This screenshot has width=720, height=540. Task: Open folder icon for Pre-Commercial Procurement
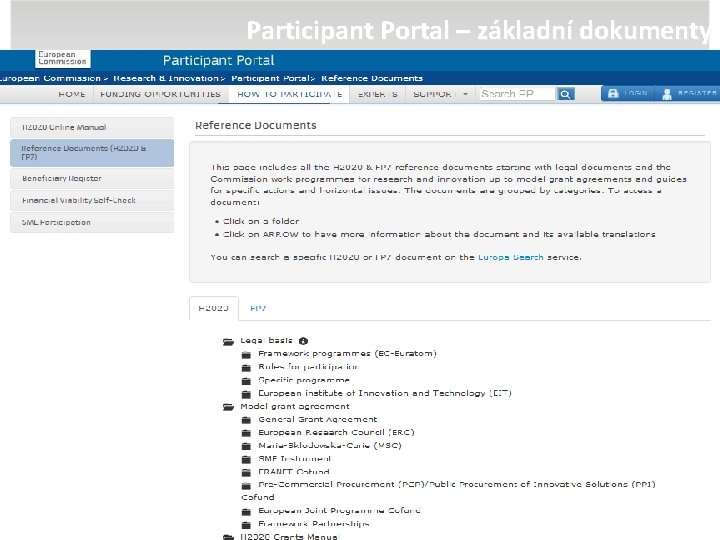(246, 485)
